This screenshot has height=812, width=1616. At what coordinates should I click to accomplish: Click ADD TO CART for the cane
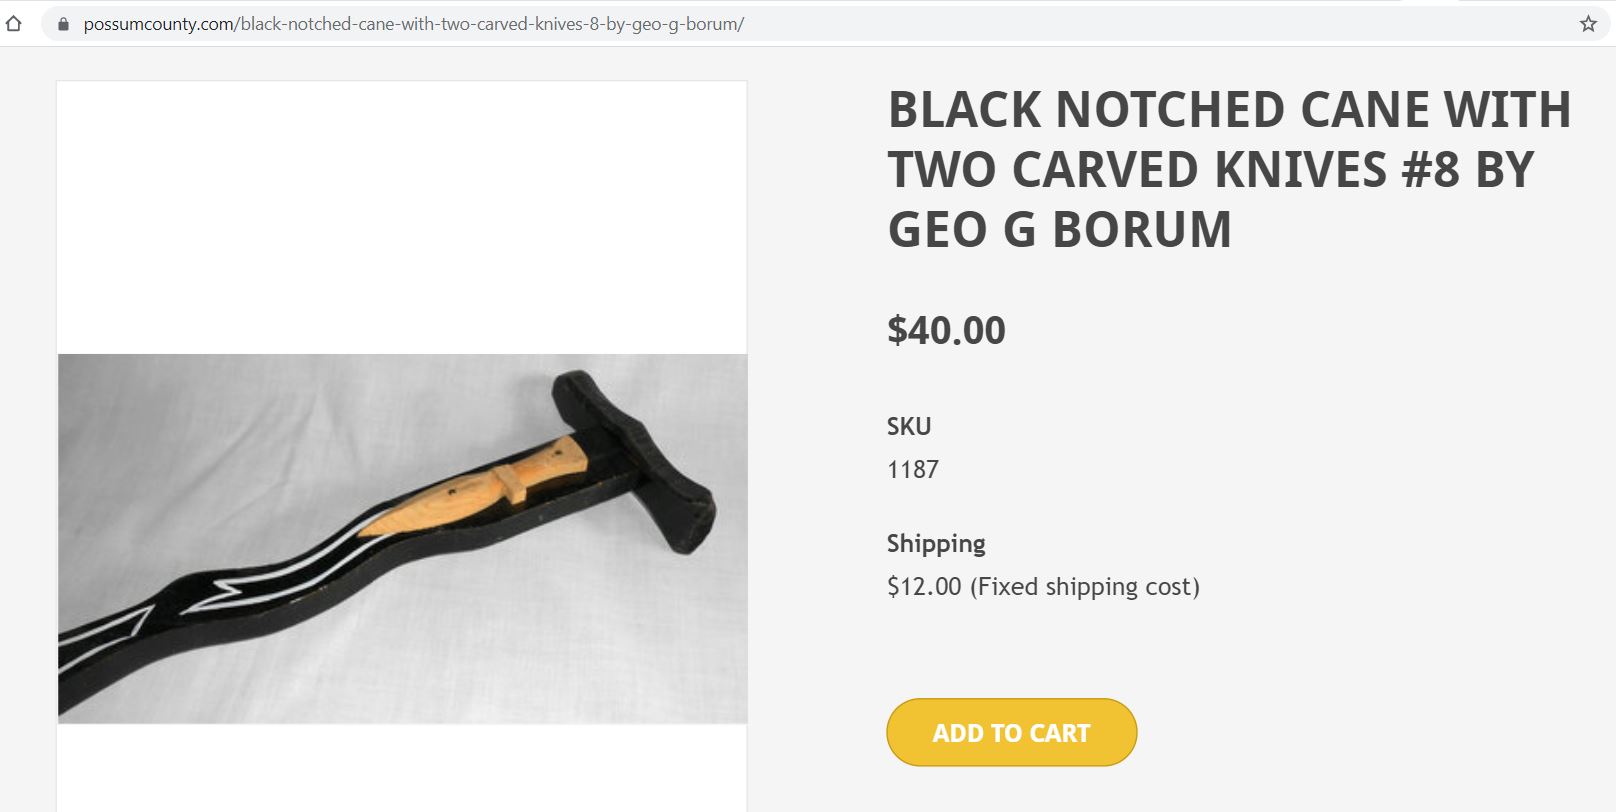pos(1011,732)
